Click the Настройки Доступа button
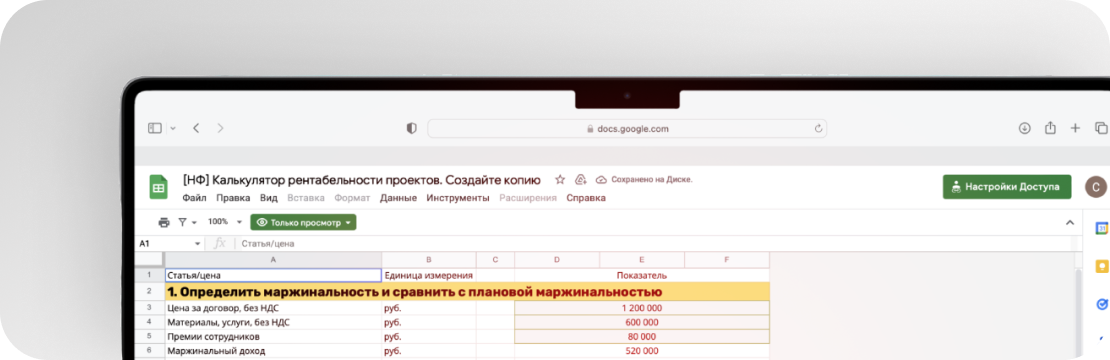The height and width of the screenshot is (360, 1110). 1007,187
